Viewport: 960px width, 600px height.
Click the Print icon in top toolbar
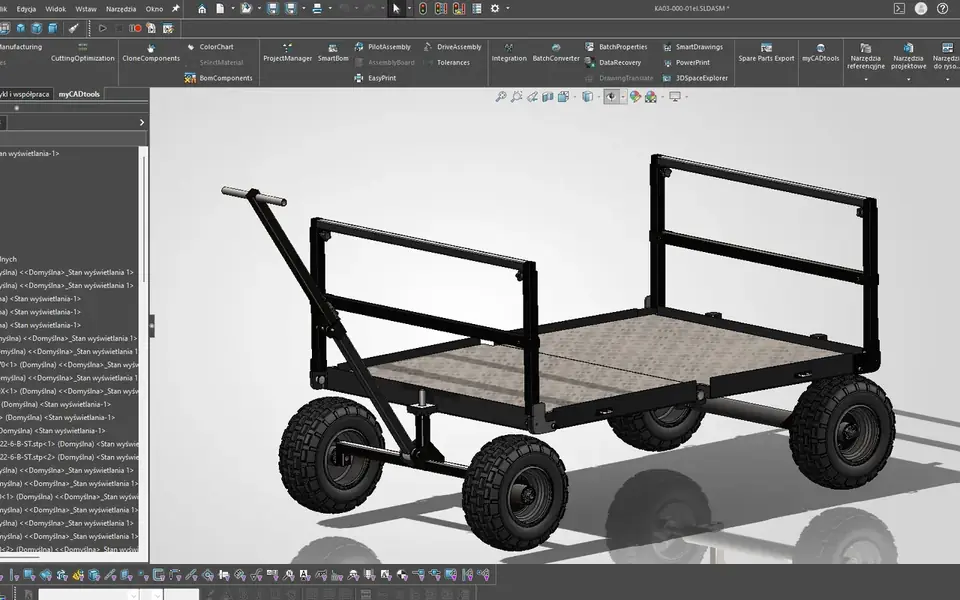(x=317, y=9)
